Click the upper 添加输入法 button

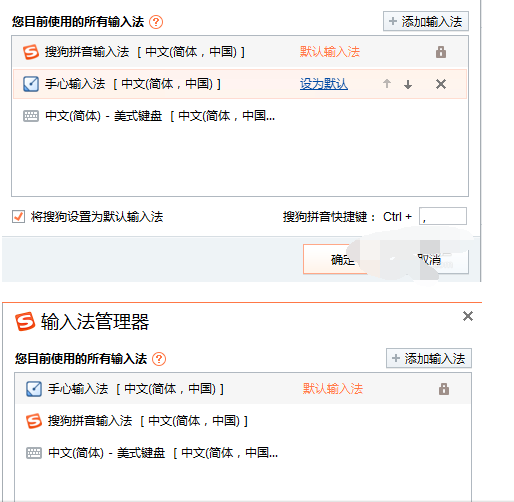(x=426, y=21)
